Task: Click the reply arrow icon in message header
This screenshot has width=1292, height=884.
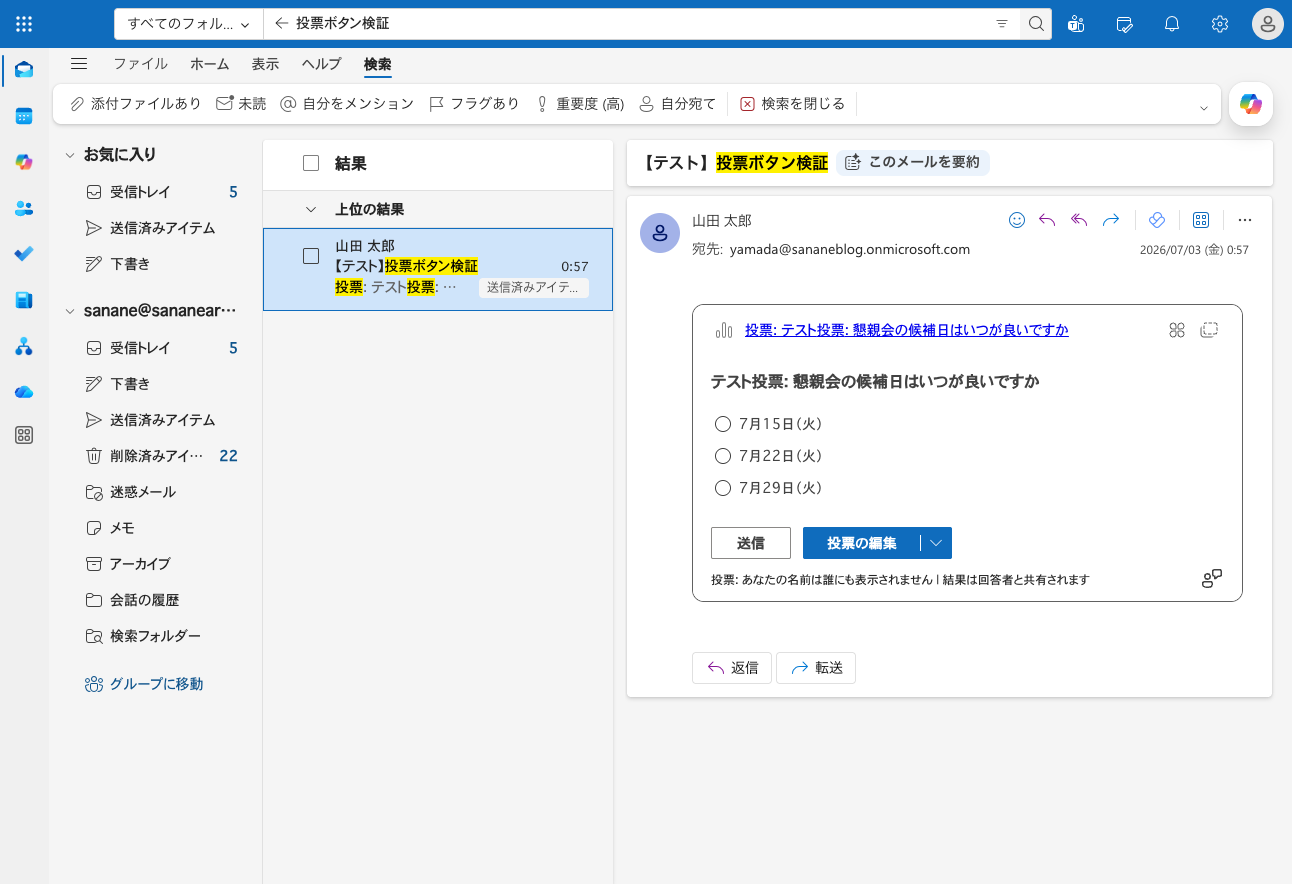Action: tap(1047, 220)
